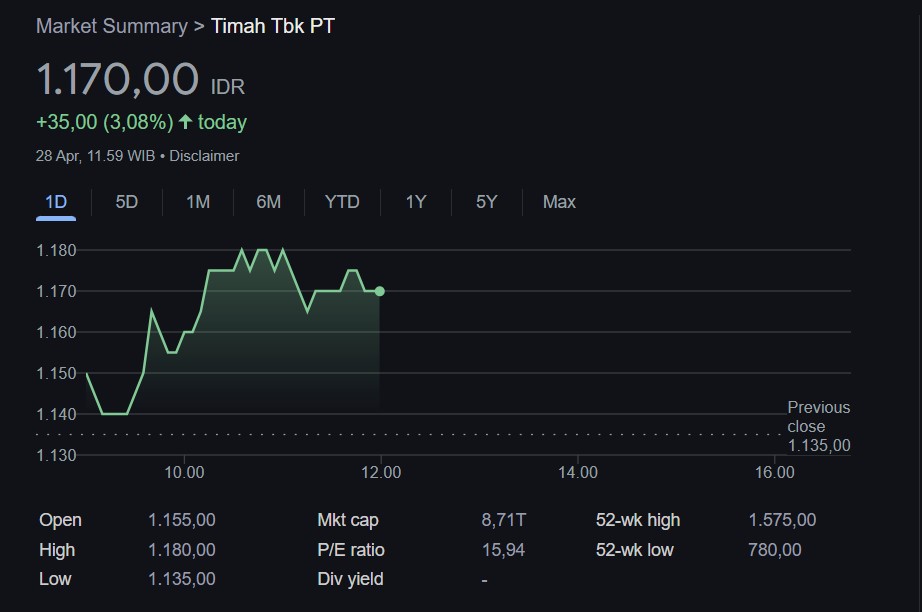Click the Market Summary breadcrumb link
The width and height of the screenshot is (922, 612).
point(111,26)
